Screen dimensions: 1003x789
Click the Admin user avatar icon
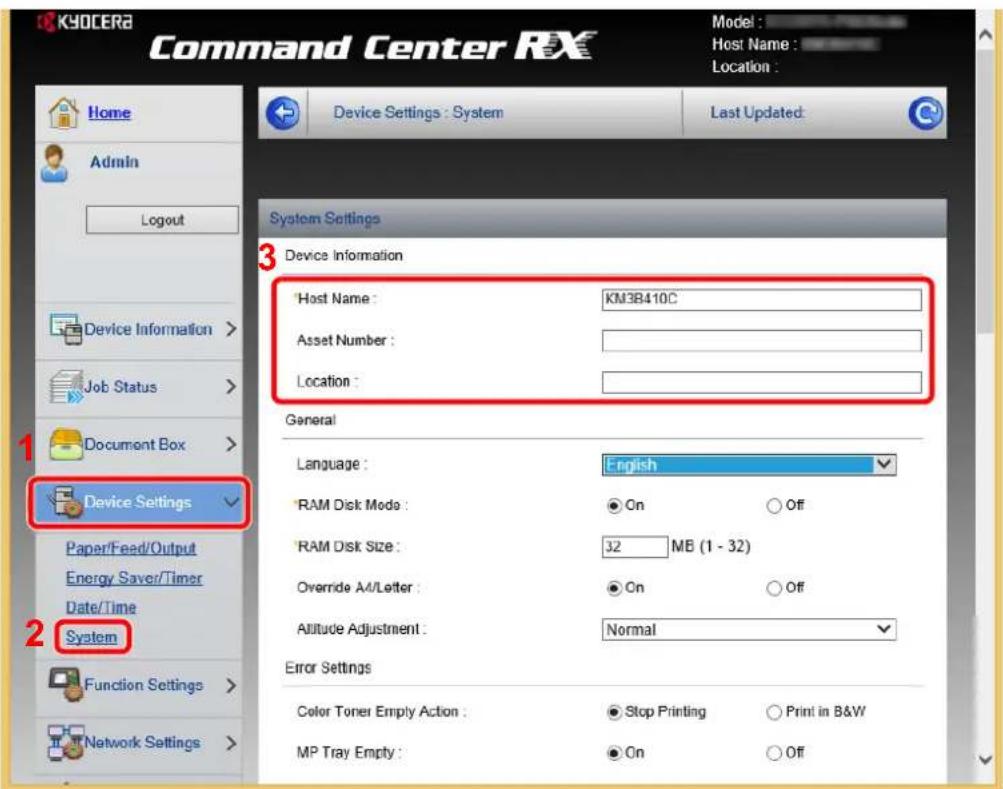click(x=54, y=163)
